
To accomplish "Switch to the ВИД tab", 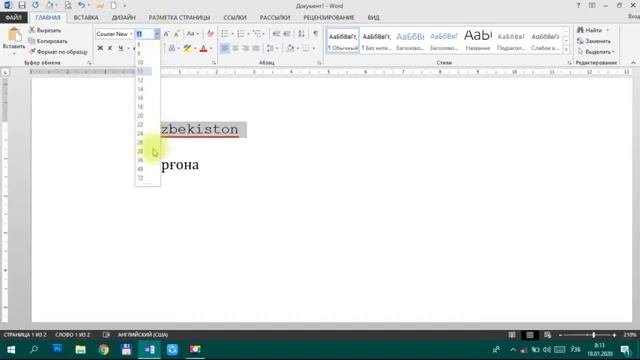I will (x=373, y=18).
